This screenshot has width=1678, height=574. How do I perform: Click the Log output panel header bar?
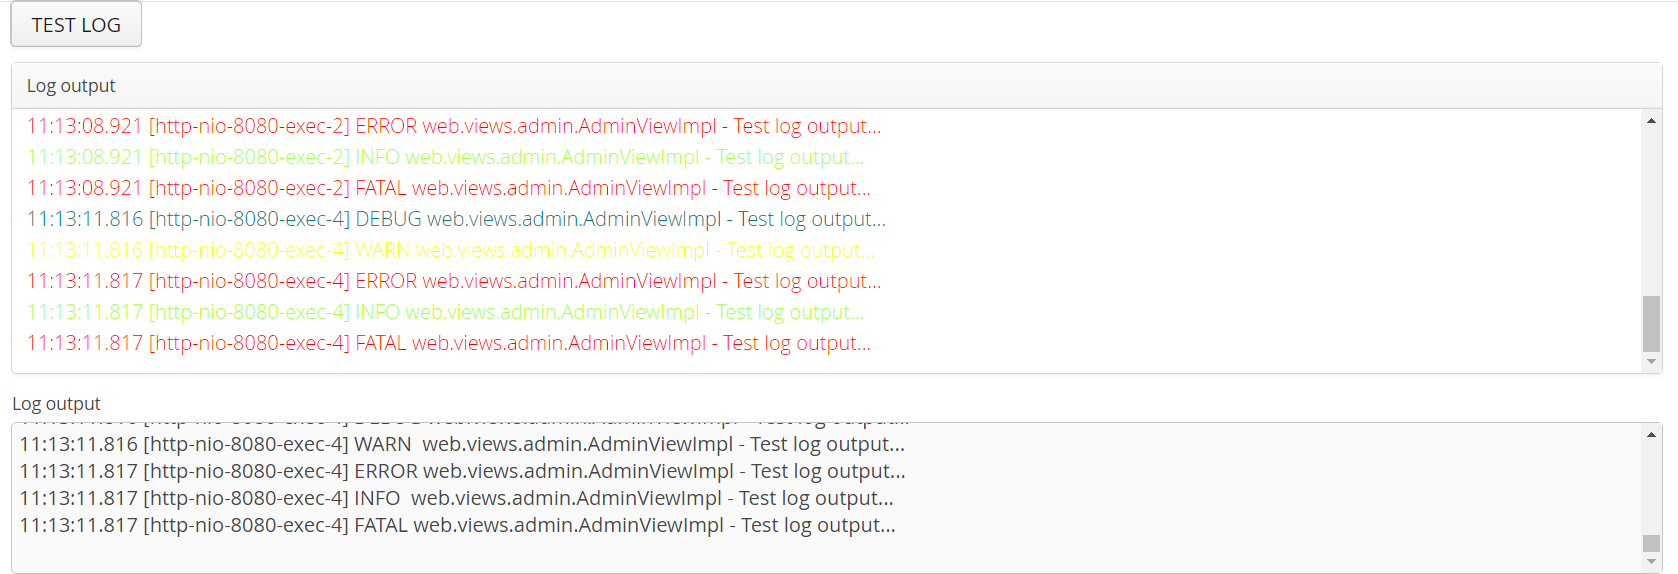click(x=837, y=86)
